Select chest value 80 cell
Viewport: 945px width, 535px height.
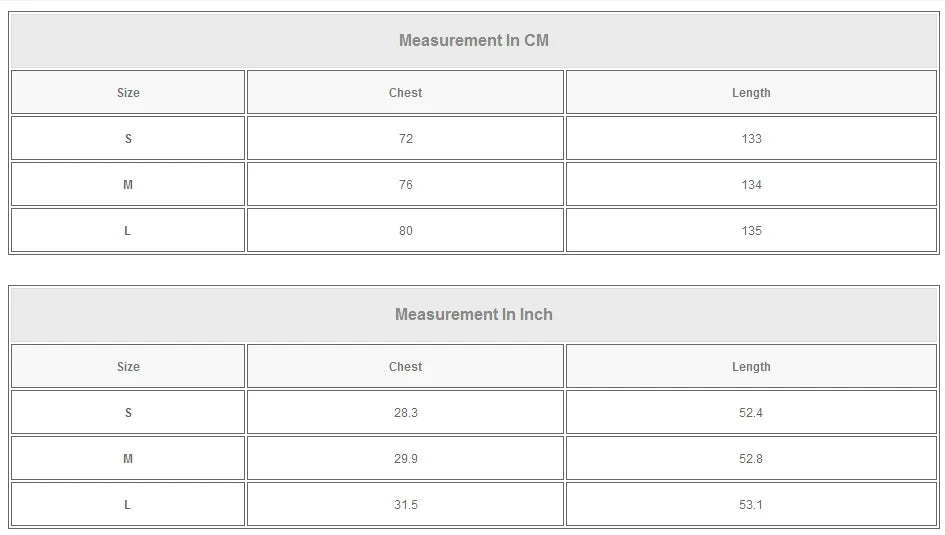click(x=405, y=231)
